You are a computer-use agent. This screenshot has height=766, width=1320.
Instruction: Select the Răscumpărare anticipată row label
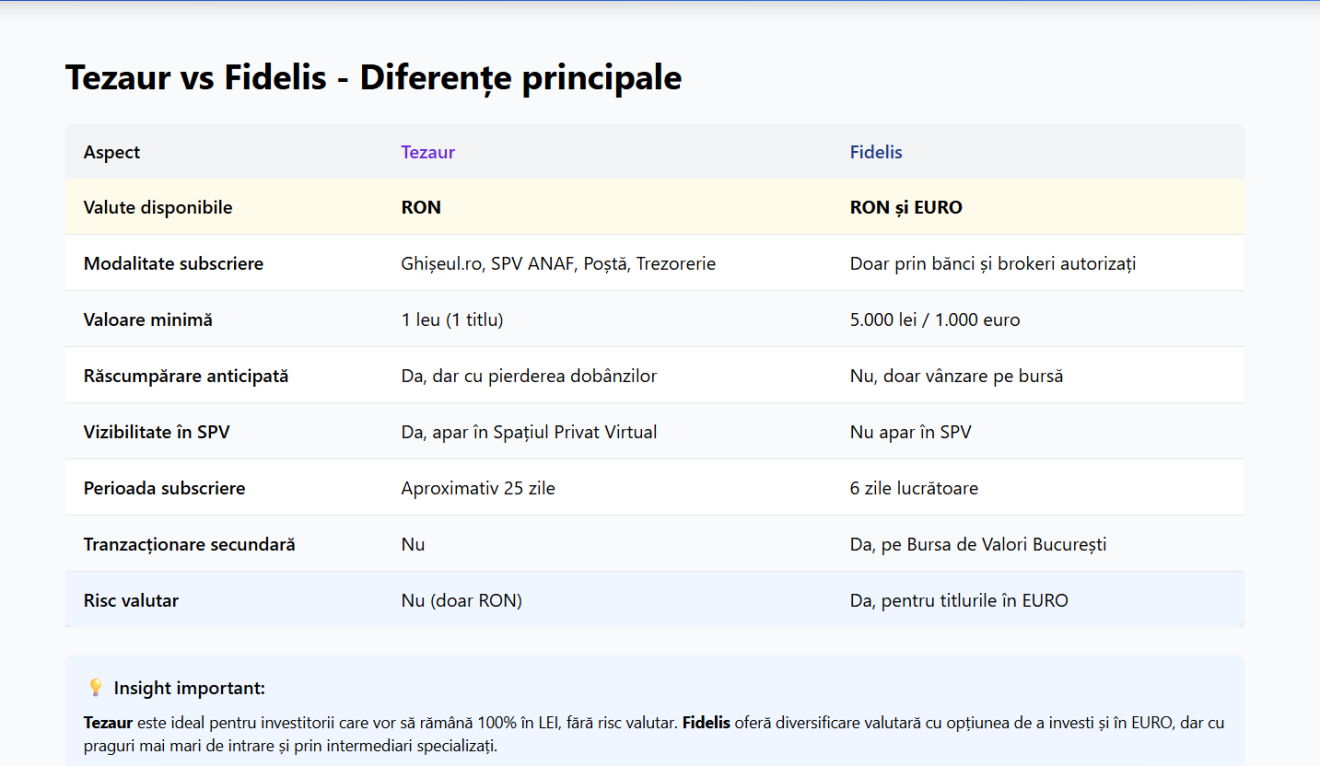(186, 376)
